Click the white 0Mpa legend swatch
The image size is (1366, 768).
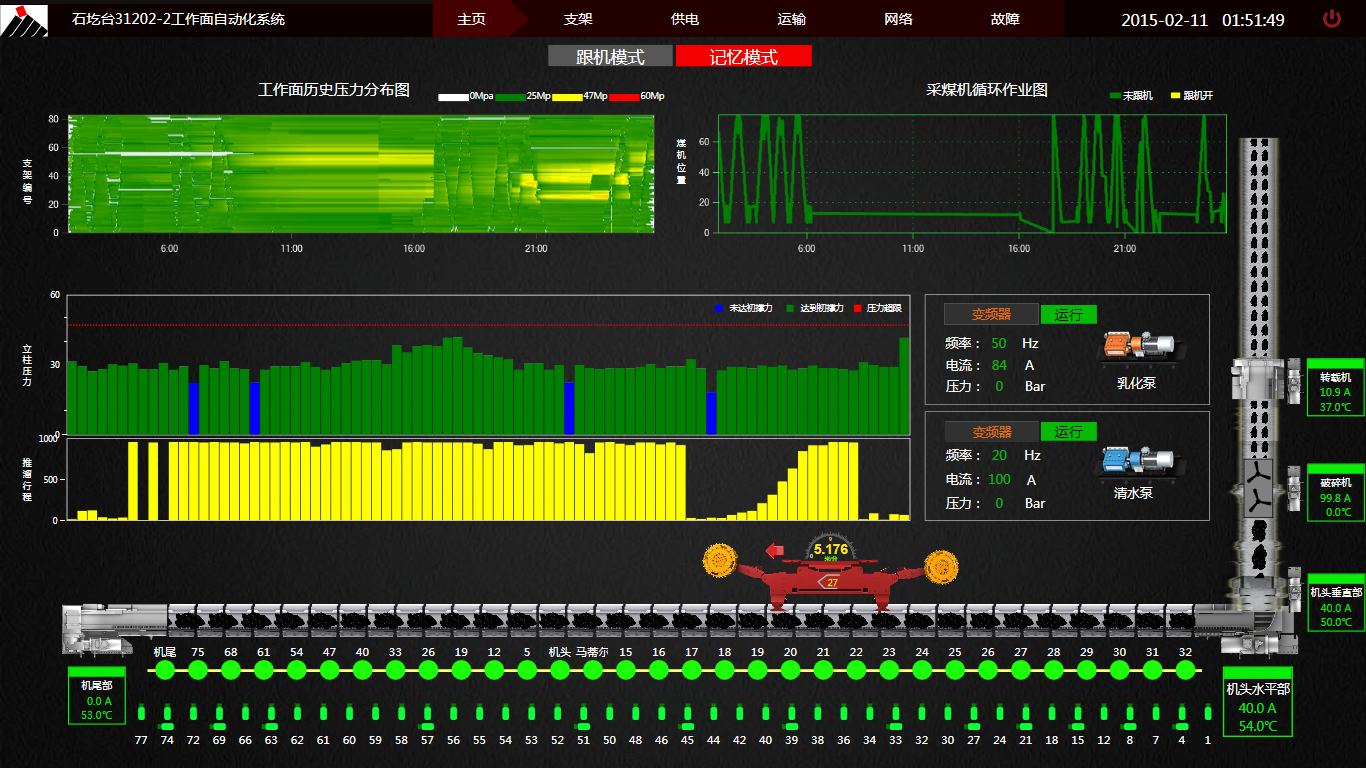(453, 97)
